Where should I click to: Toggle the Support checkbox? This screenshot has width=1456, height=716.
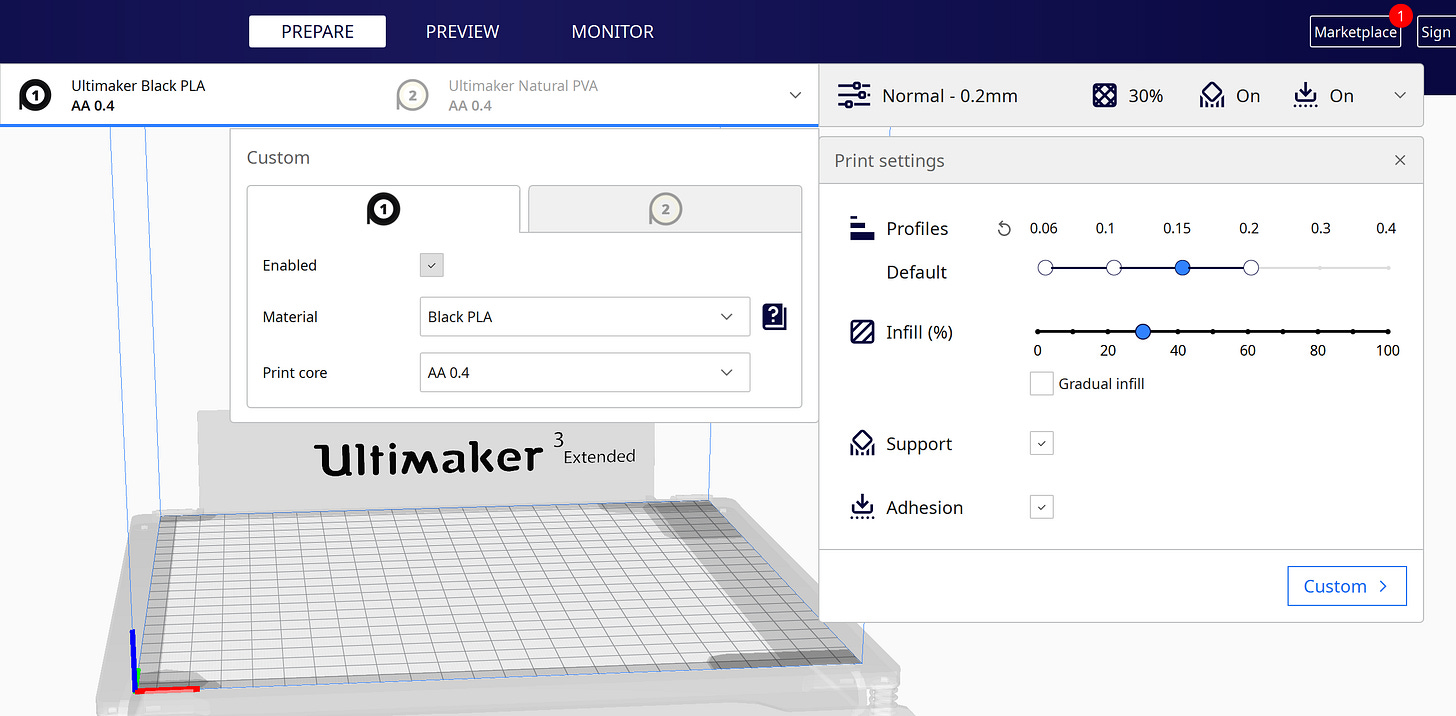click(x=1041, y=443)
